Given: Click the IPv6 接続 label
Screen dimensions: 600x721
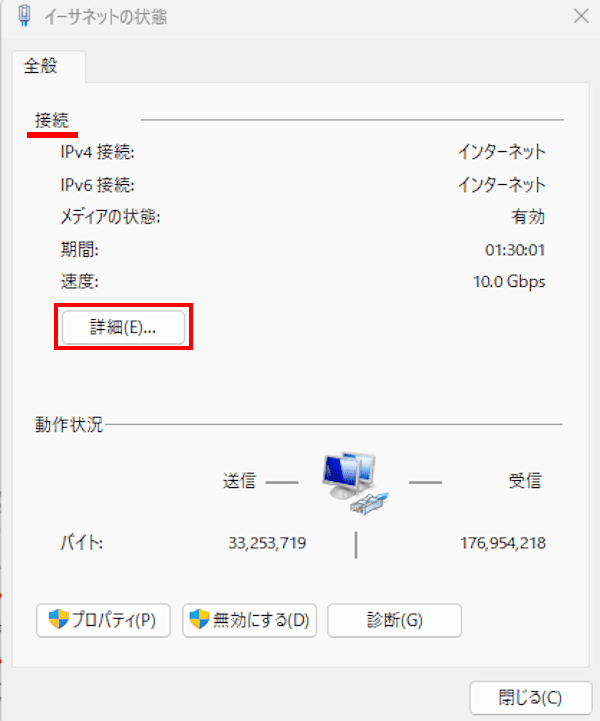Looking at the screenshot, I should pos(97,185).
